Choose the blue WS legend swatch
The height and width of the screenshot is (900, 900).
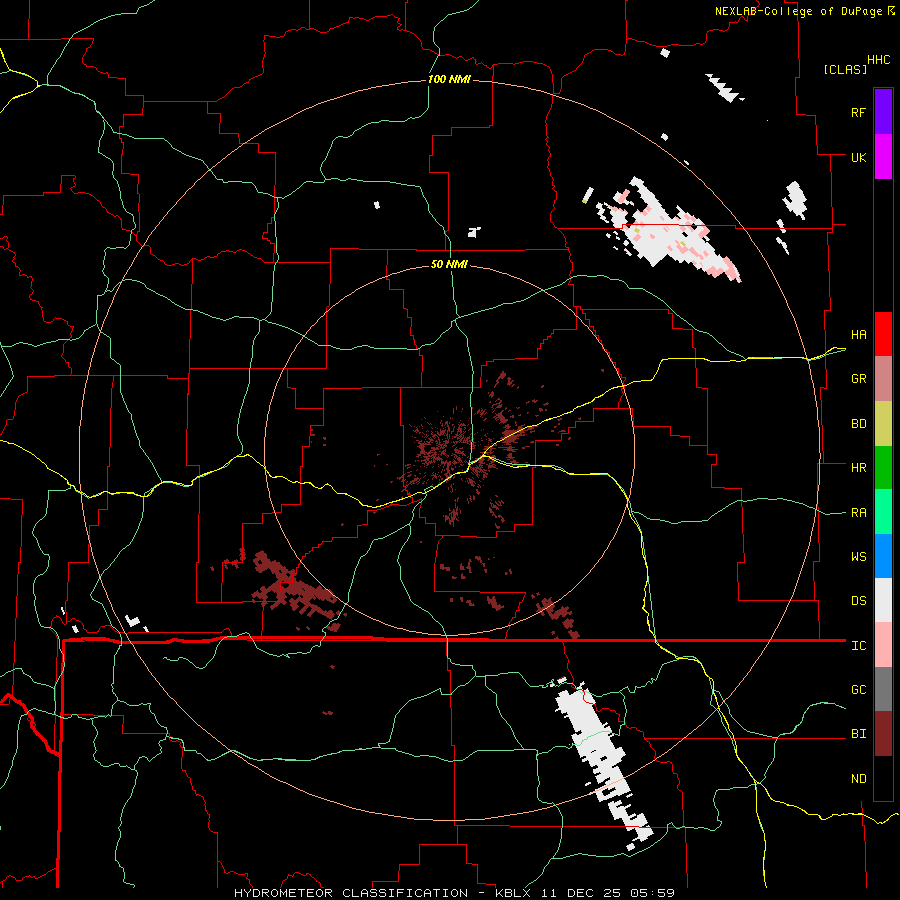click(883, 556)
